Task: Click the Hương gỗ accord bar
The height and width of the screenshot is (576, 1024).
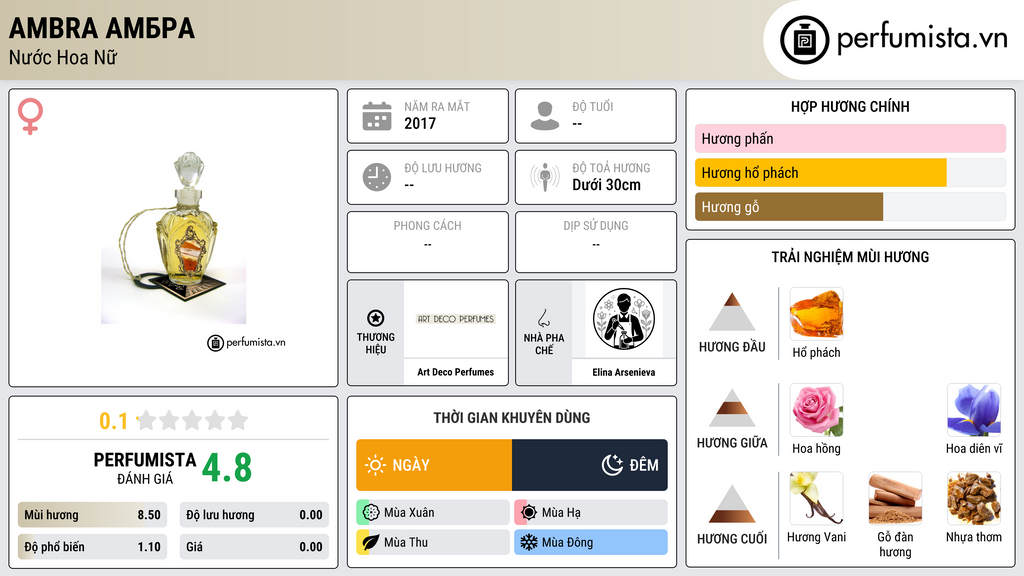Action: point(850,206)
